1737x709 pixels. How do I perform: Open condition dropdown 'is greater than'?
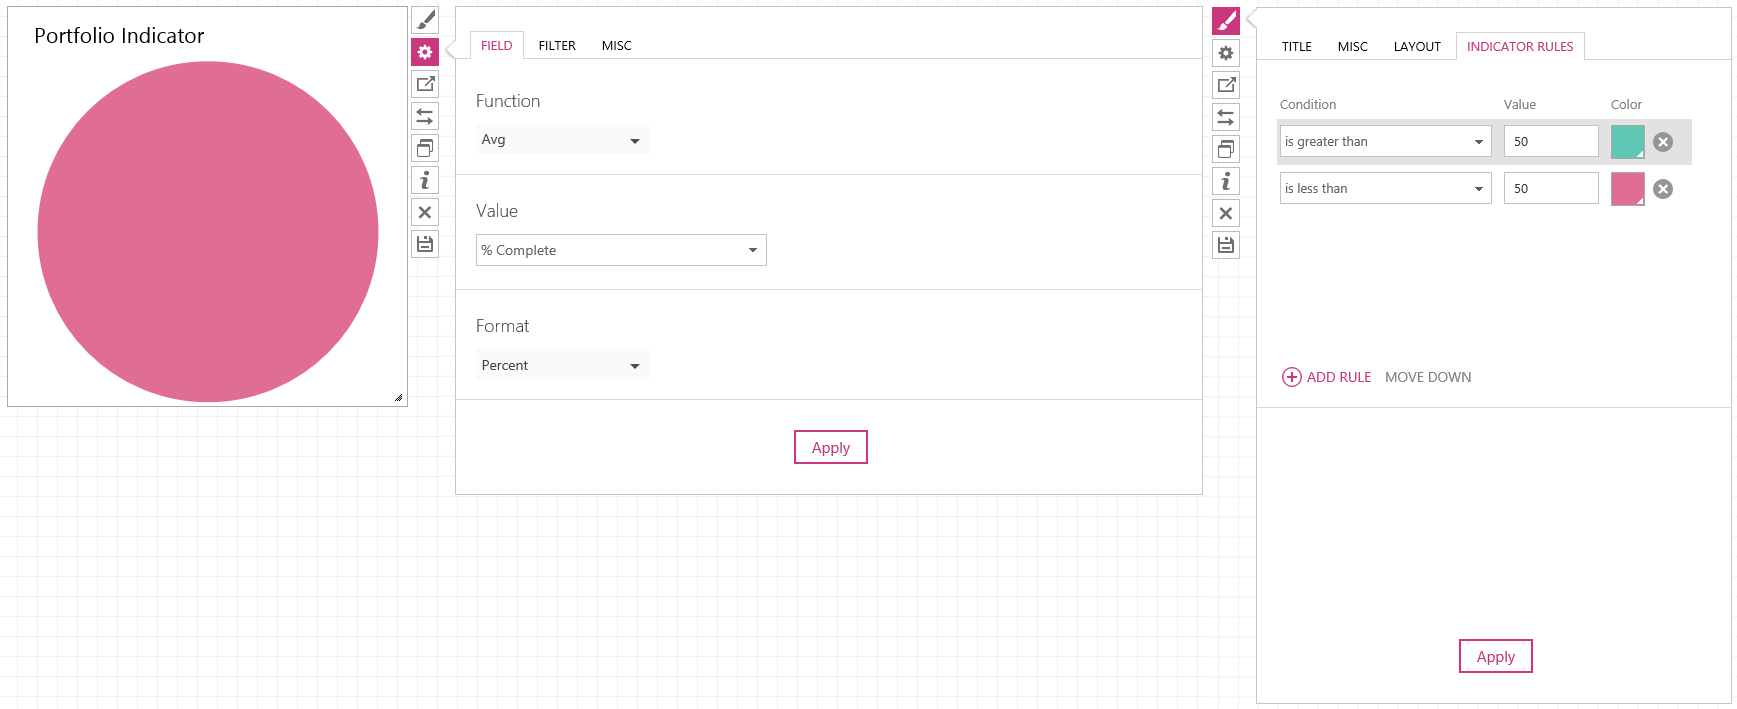pyautogui.click(x=1385, y=141)
